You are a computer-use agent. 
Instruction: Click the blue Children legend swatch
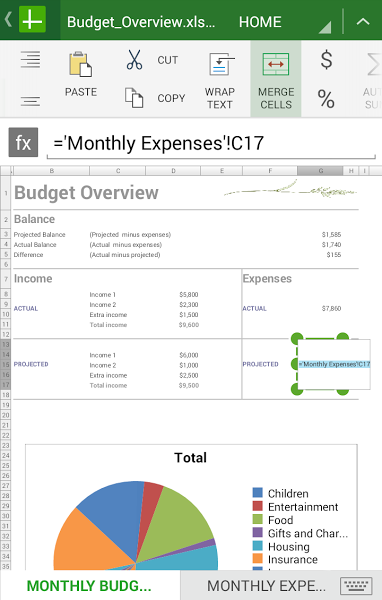tap(258, 493)
